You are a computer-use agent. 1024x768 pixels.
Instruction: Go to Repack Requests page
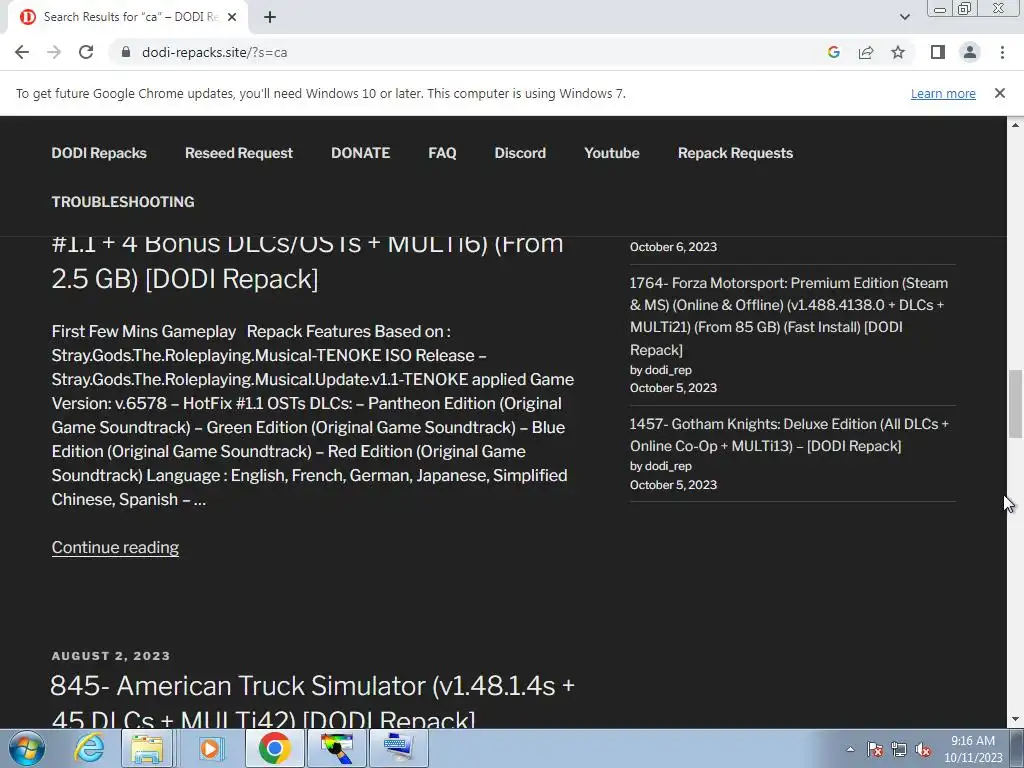click(735, 153)
